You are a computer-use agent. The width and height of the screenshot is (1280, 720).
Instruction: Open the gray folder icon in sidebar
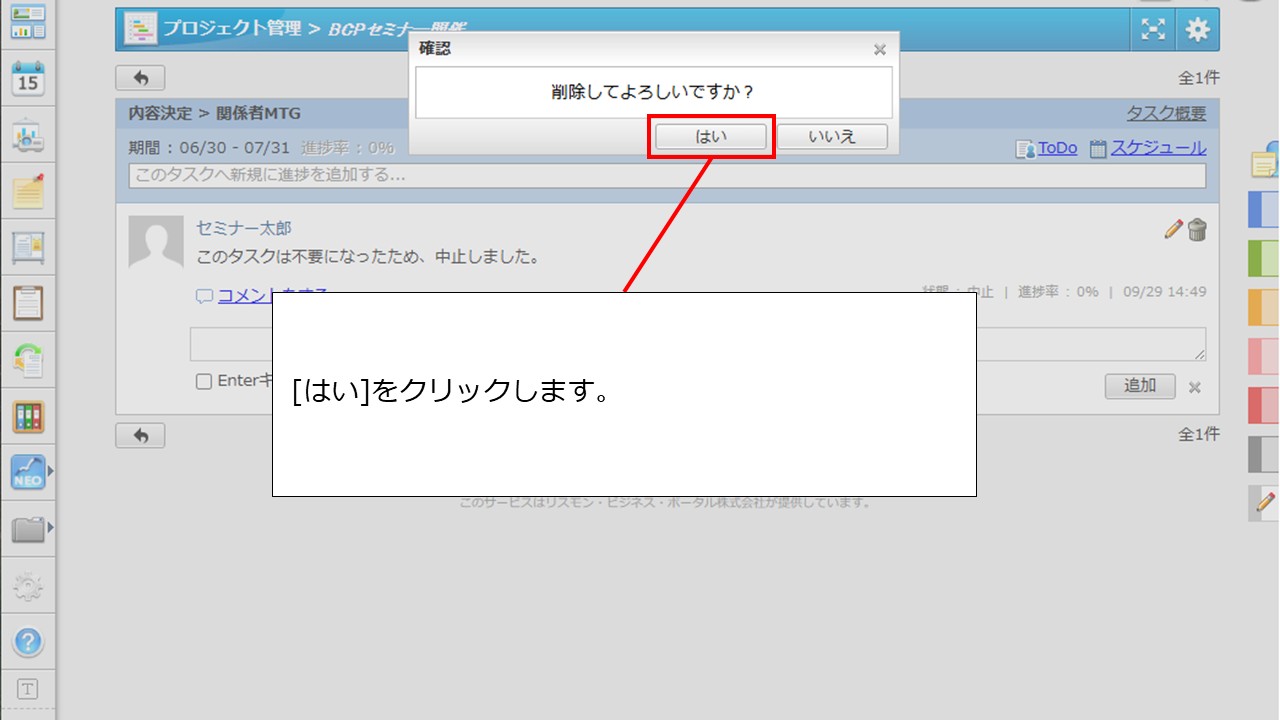point(27,528)
